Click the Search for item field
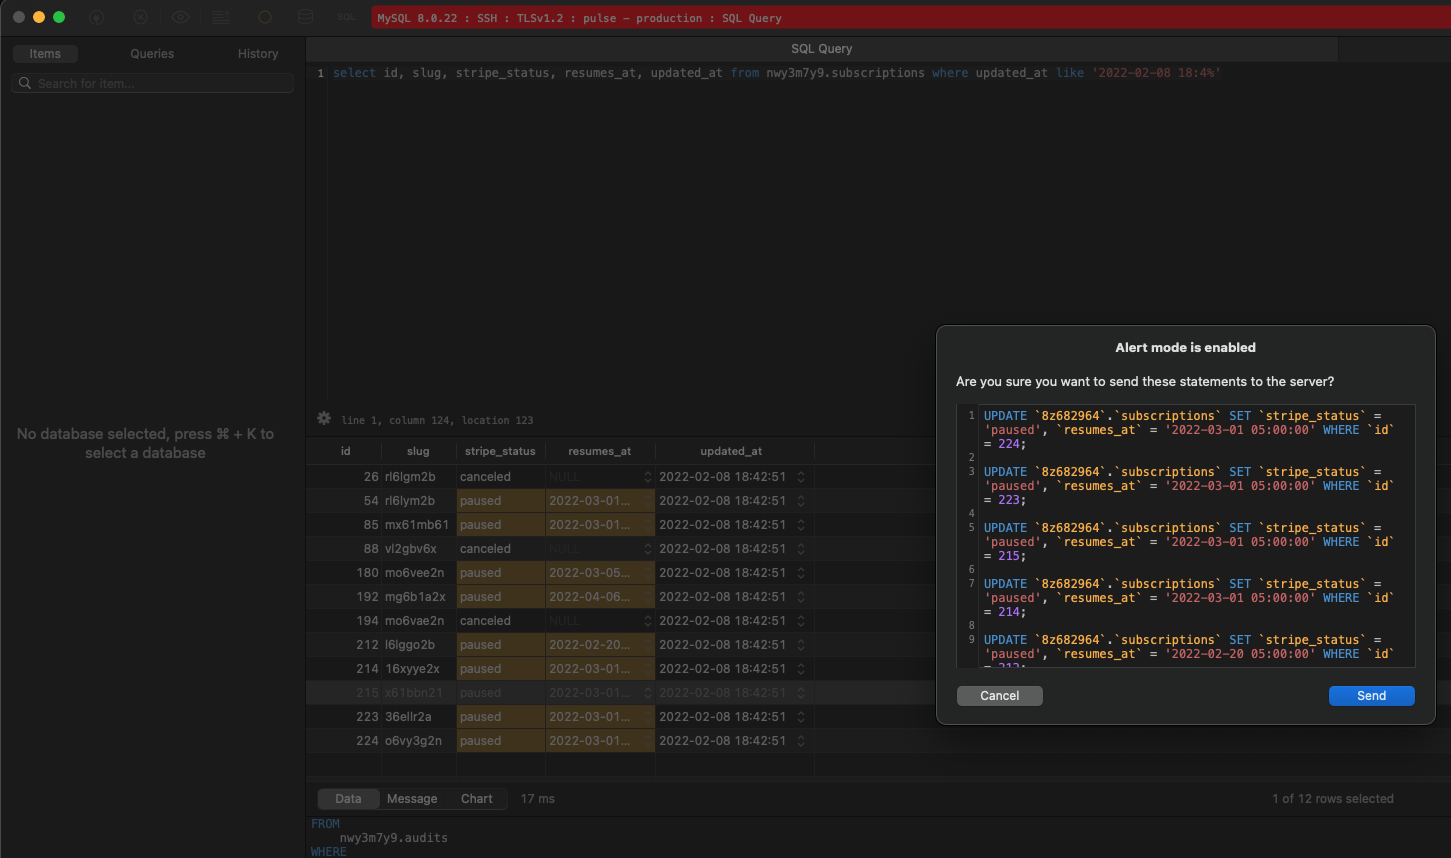 [152, 82]
